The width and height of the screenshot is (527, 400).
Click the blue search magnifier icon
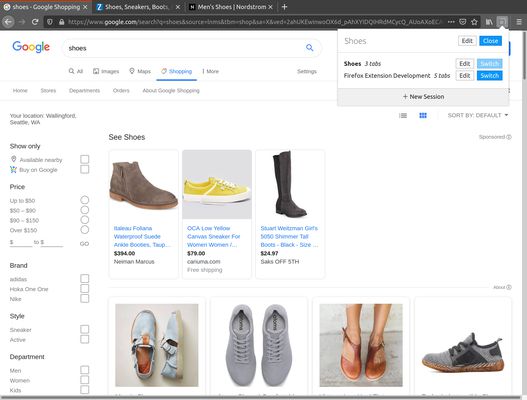(x=310, y=48)
